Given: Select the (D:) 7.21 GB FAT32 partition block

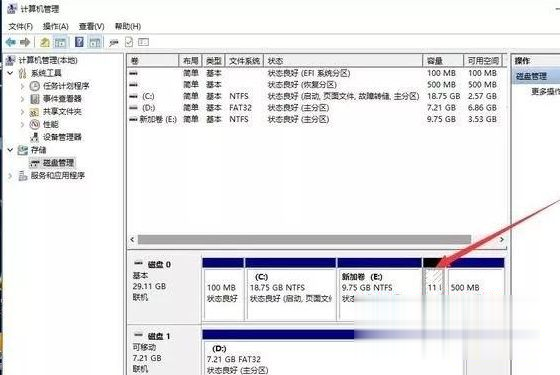Looking at the screenshot, I should pyautogui.click(x=334, y=352).
